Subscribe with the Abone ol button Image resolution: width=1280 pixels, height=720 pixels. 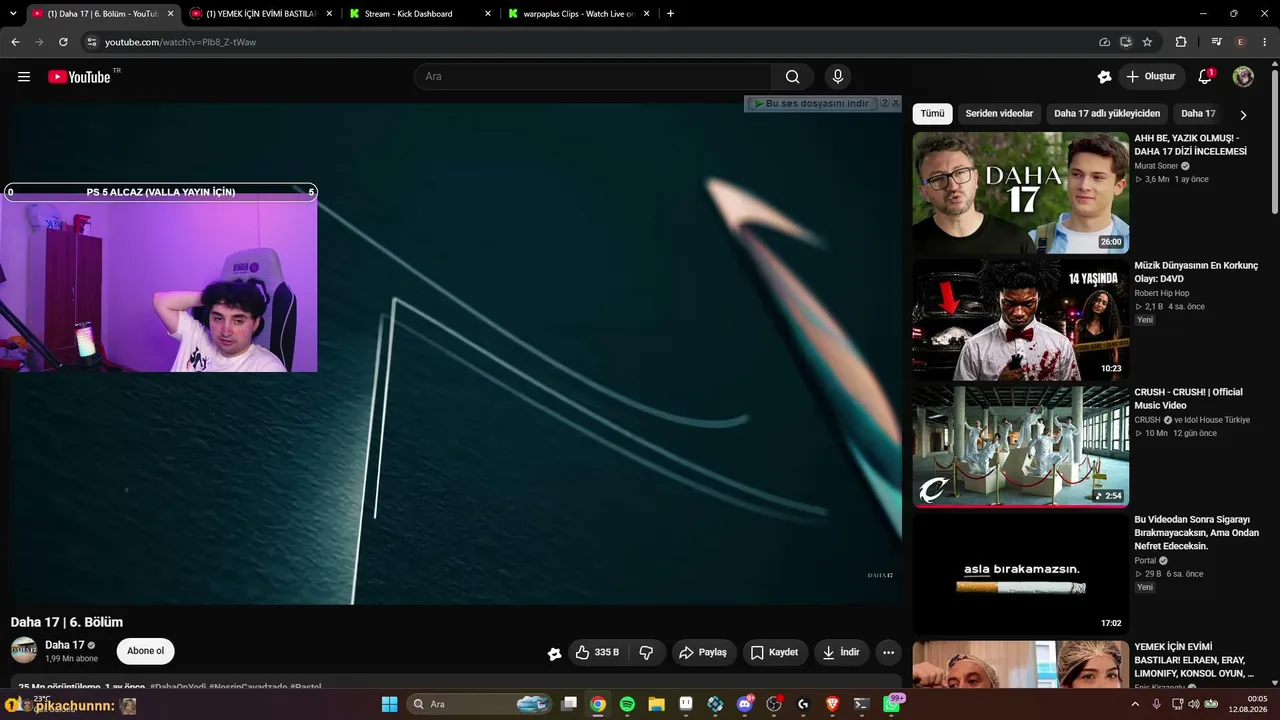click(x=146, y=651)
